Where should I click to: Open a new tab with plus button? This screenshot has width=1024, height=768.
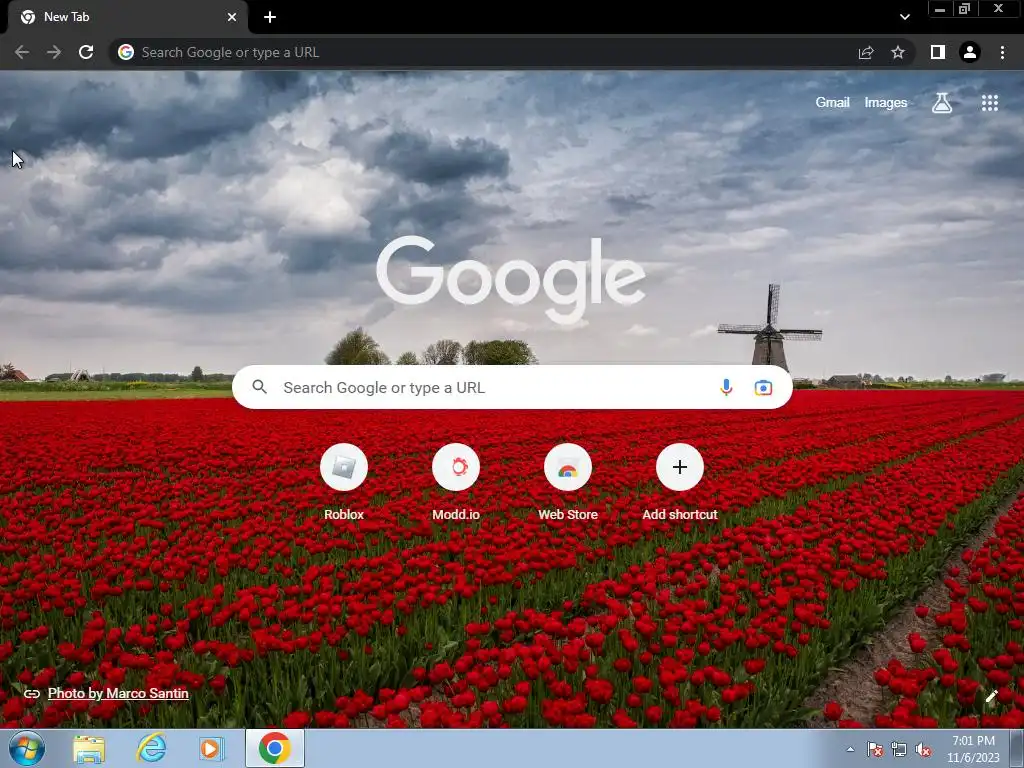coord(270,17)
